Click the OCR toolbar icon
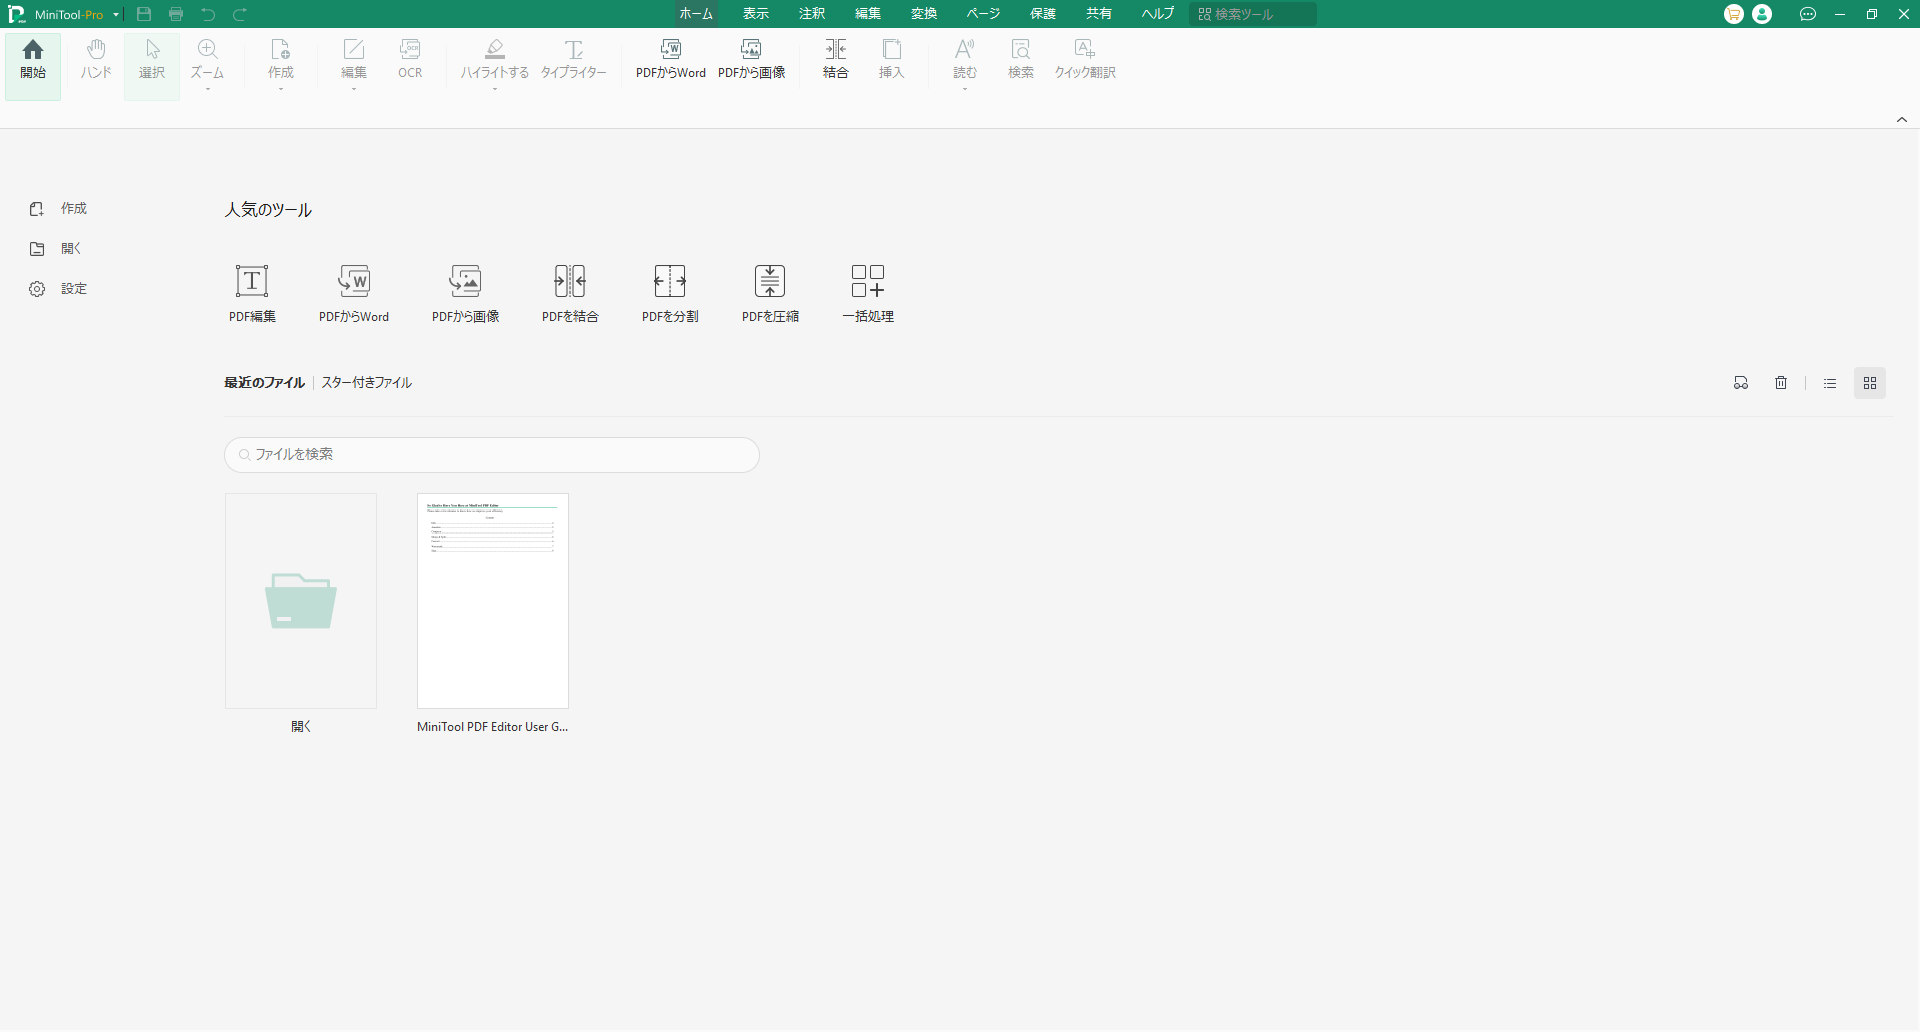Screen dimensions: 1920x1032 tap(410, 59)
